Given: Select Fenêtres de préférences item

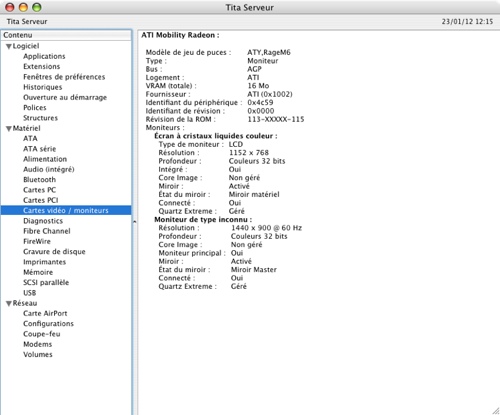Looking at the screenshot, I should [64, 77].
